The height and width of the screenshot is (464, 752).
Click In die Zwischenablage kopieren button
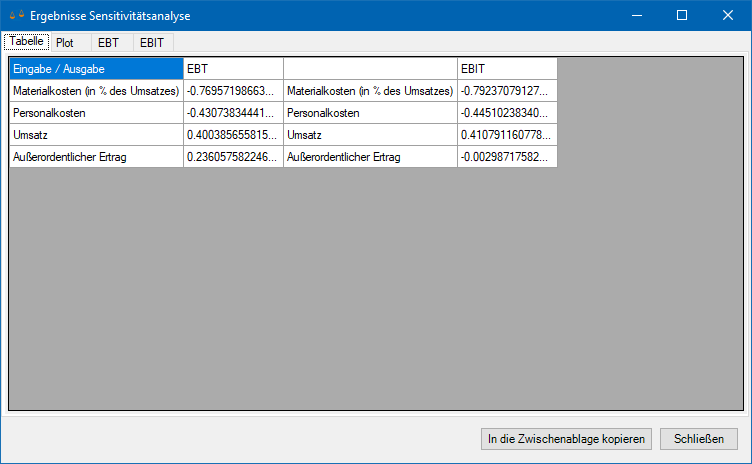[566, 439]
